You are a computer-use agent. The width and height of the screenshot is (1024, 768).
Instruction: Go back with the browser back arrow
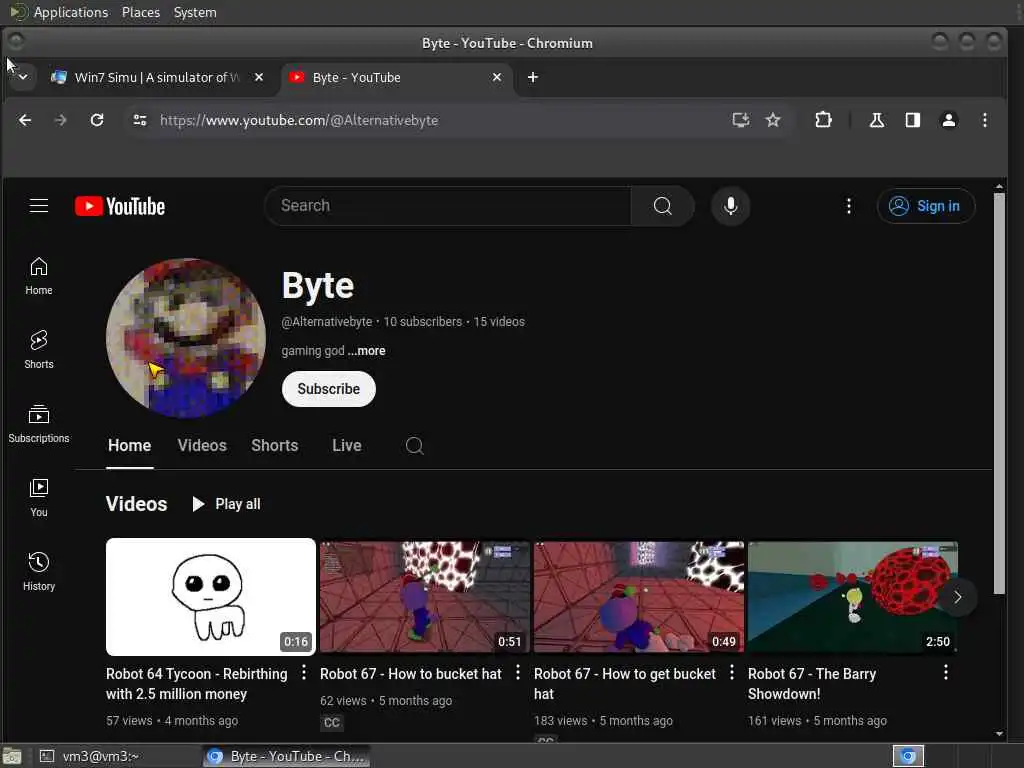25,120
